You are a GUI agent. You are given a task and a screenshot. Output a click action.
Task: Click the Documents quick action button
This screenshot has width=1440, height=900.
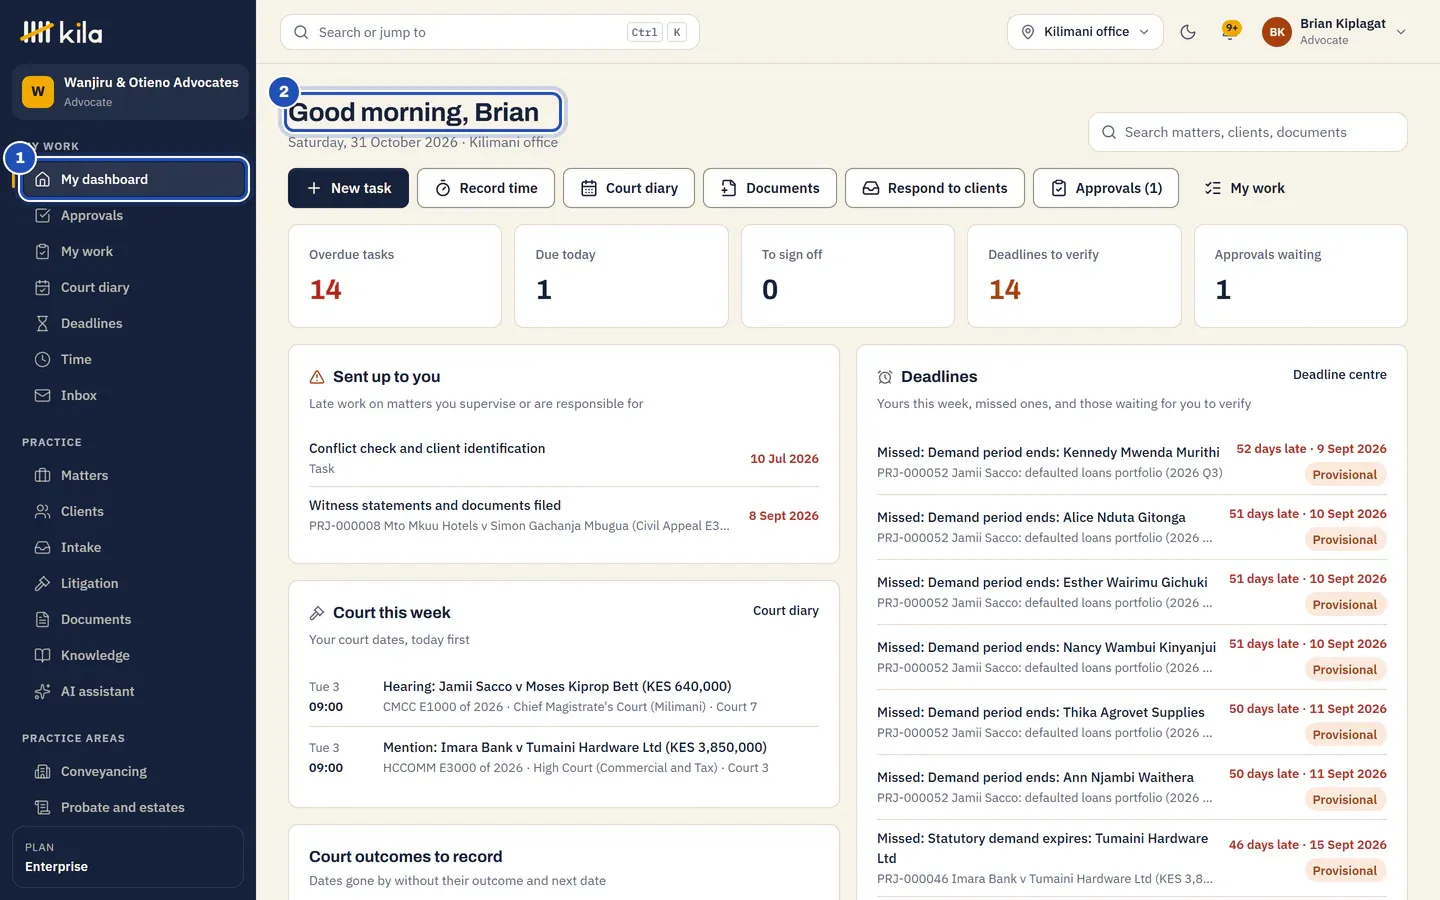coord(770,188)
